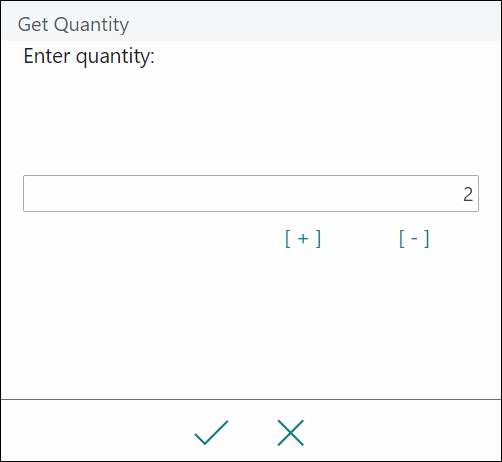
Task: Place cursor in the empty part of the quantity field
Action: (233, 193)
